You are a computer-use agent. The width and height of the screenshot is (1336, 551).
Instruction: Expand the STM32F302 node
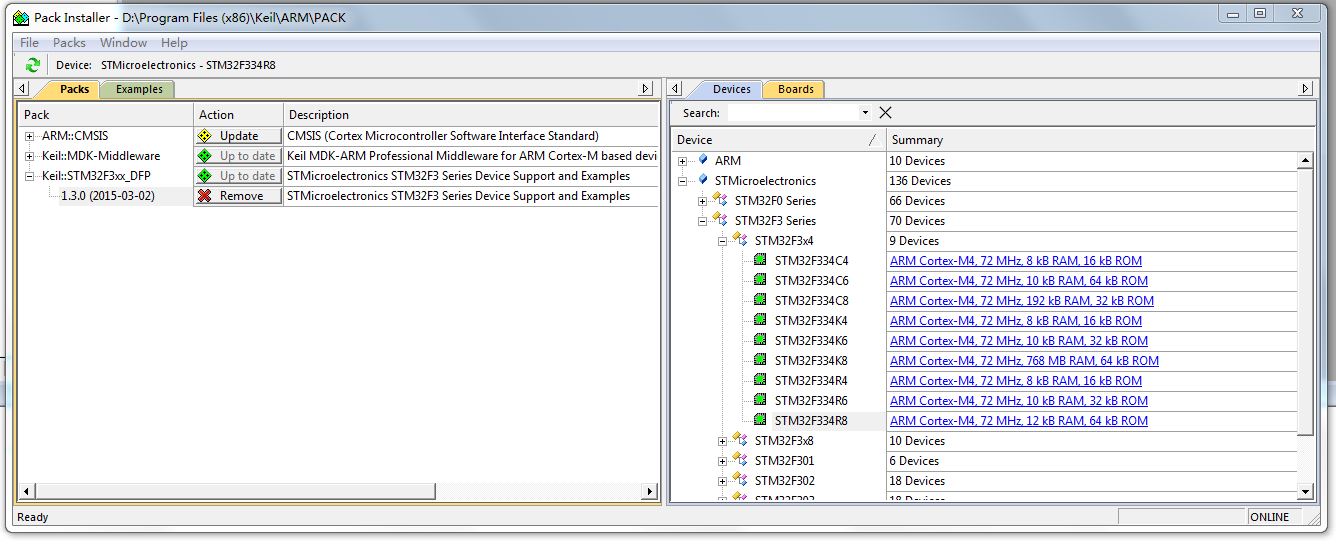tap(723, 481)
